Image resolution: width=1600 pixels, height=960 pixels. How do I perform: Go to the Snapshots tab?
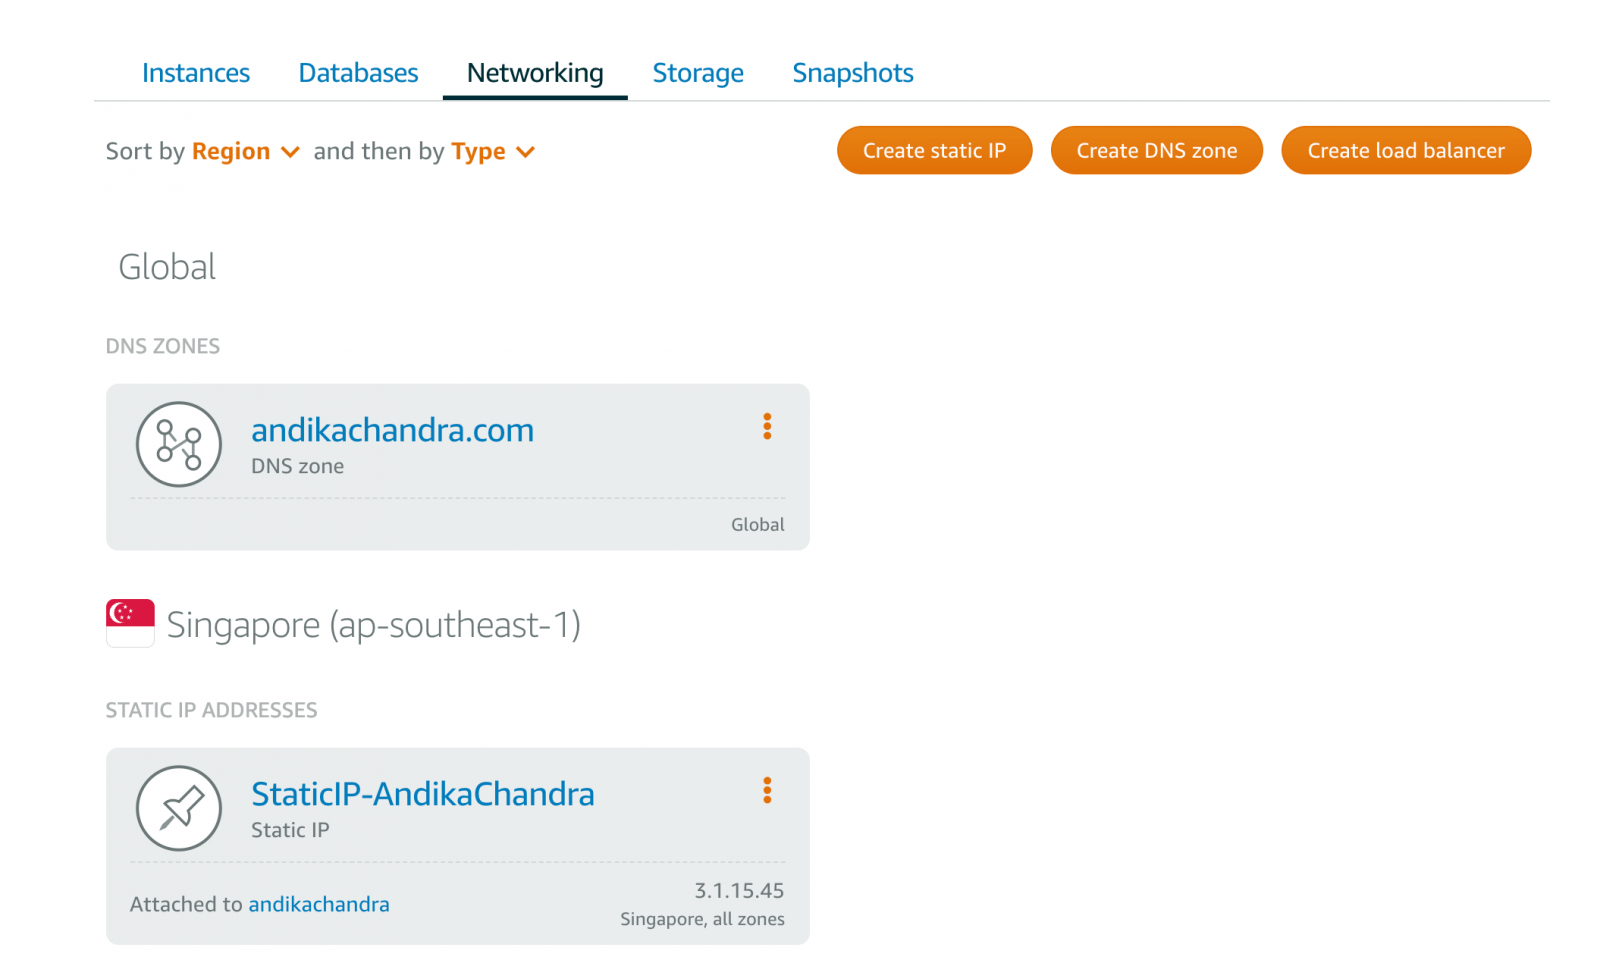pos(853,73)
